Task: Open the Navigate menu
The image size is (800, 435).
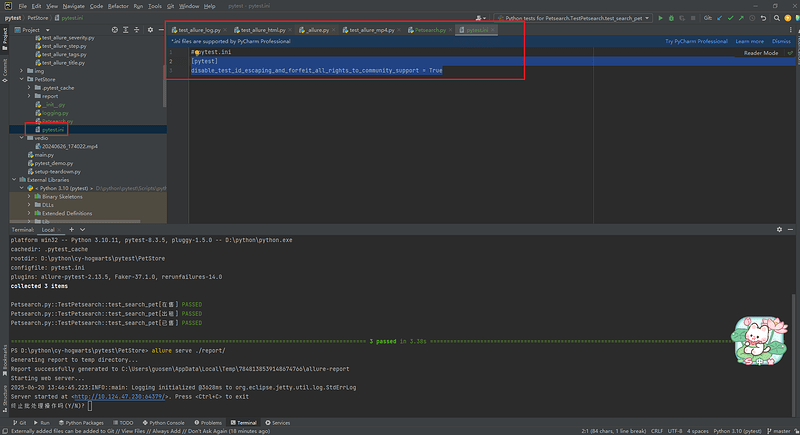Action: point(73,6)
